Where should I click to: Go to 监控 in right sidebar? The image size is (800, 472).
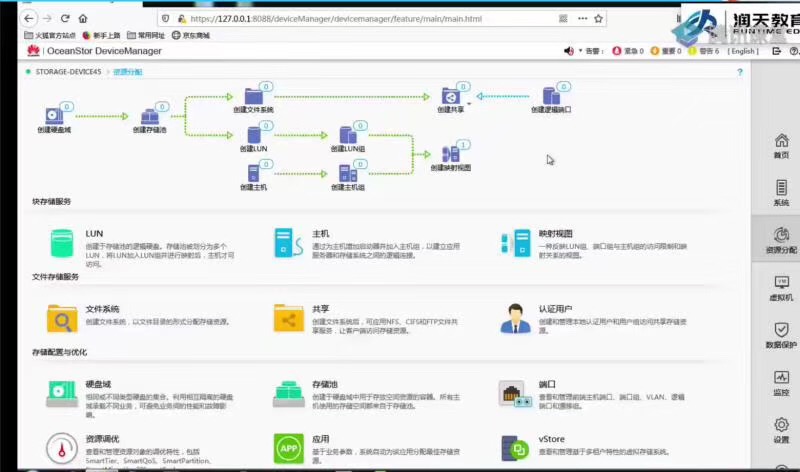781,383
